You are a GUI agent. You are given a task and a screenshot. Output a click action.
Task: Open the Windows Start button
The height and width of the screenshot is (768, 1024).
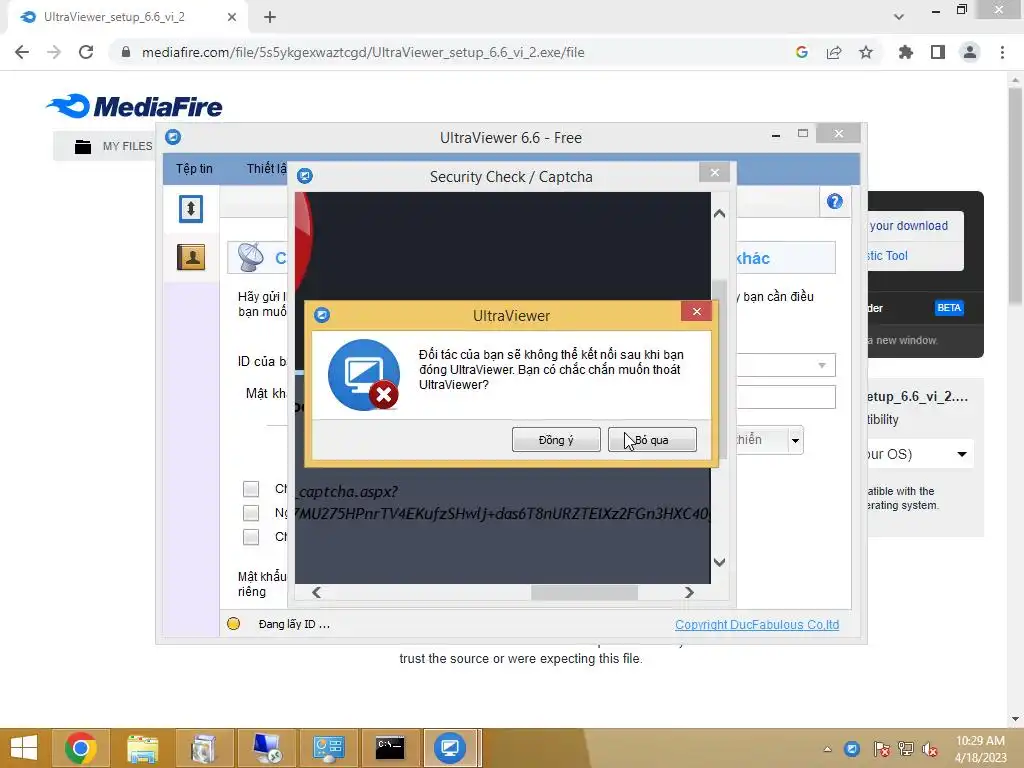(x=24, y=748)
